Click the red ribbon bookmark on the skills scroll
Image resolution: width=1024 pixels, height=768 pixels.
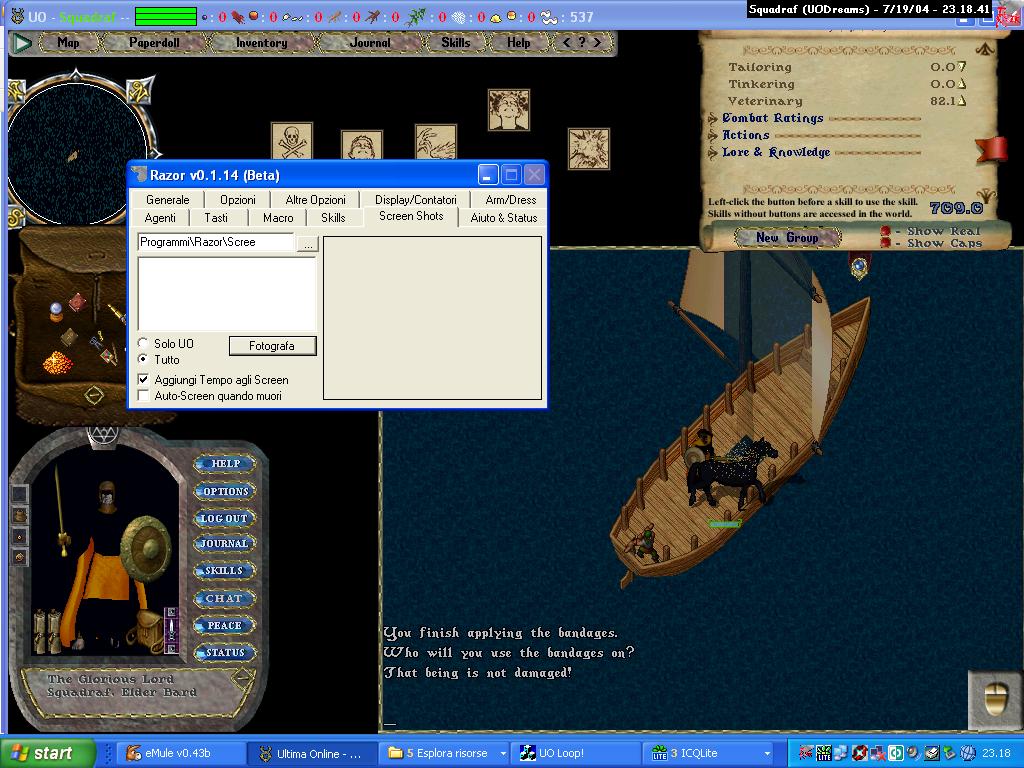click(992, 150)
